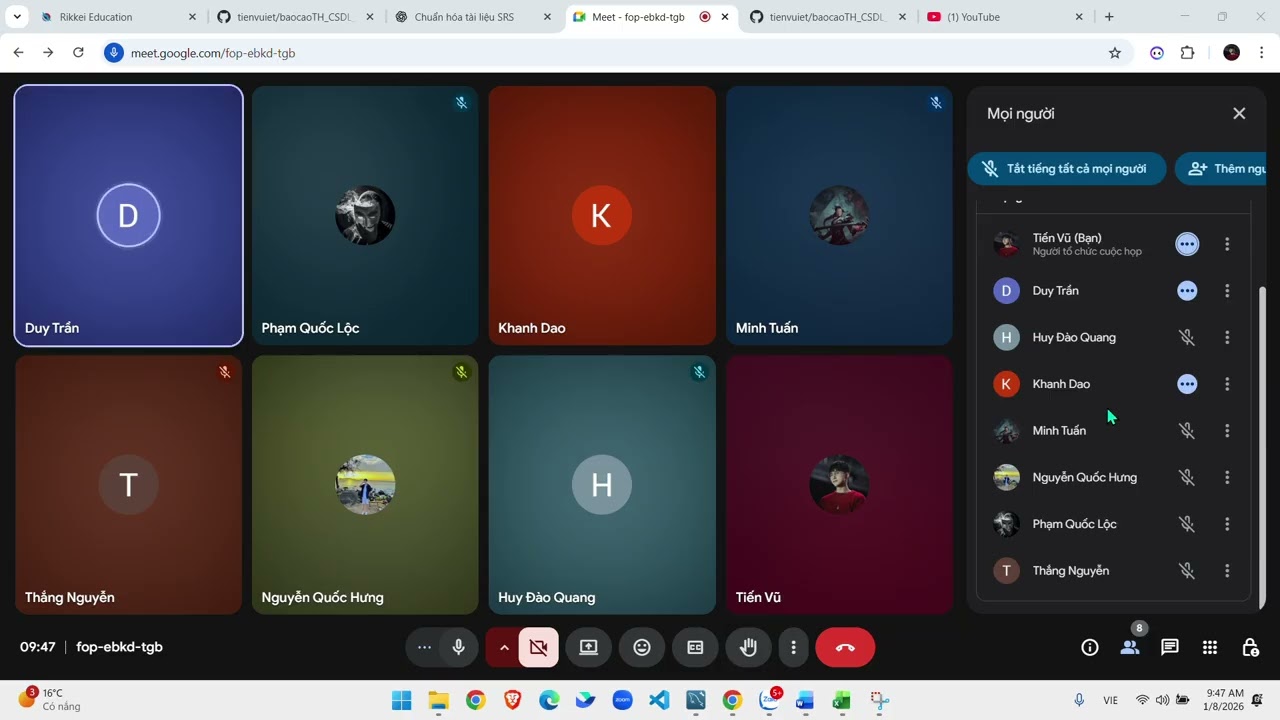1280x720 pixels.
Task: Click Minh Tuấn's muted mic icon in list
Action: pos(1187,431)
